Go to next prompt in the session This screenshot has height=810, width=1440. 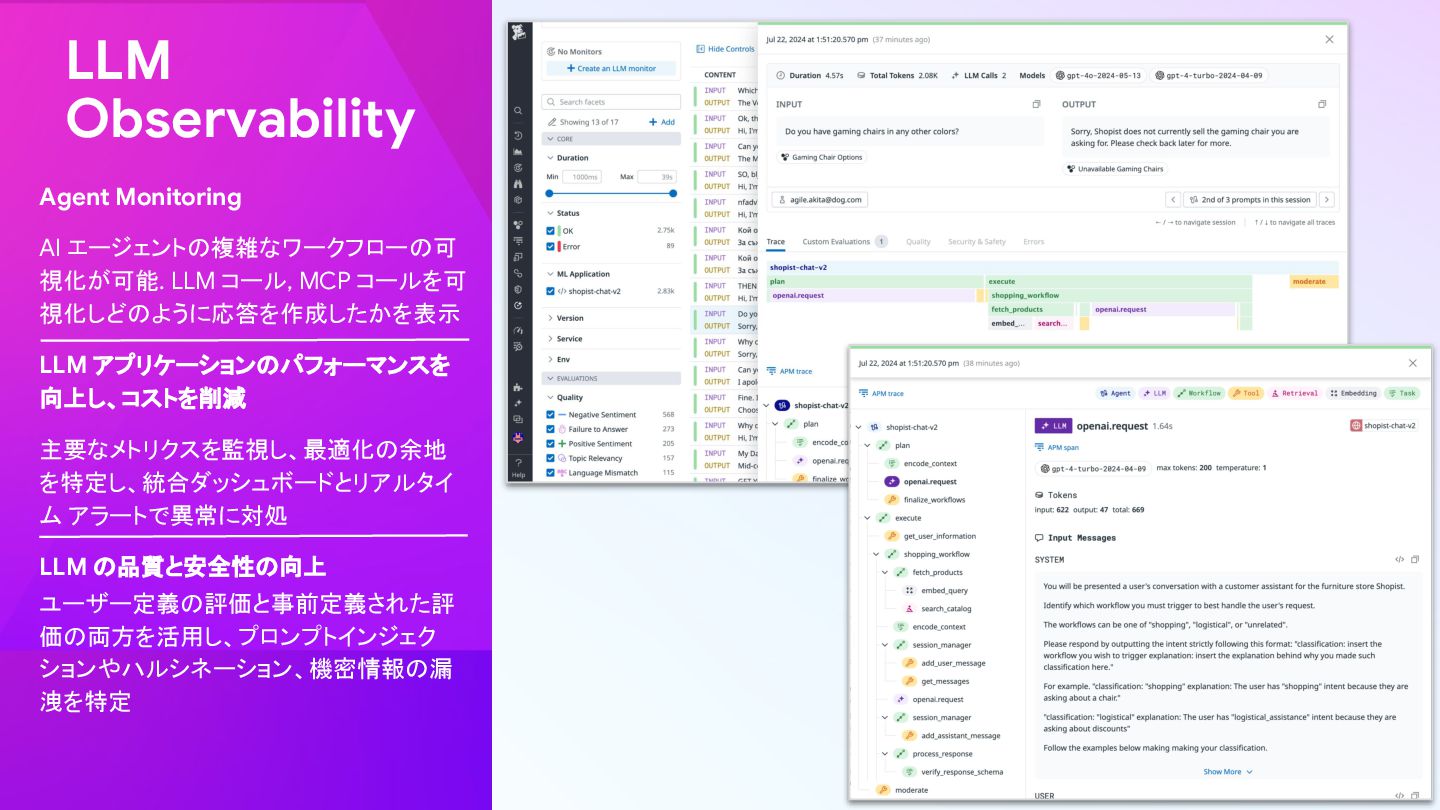[1327, 199]
